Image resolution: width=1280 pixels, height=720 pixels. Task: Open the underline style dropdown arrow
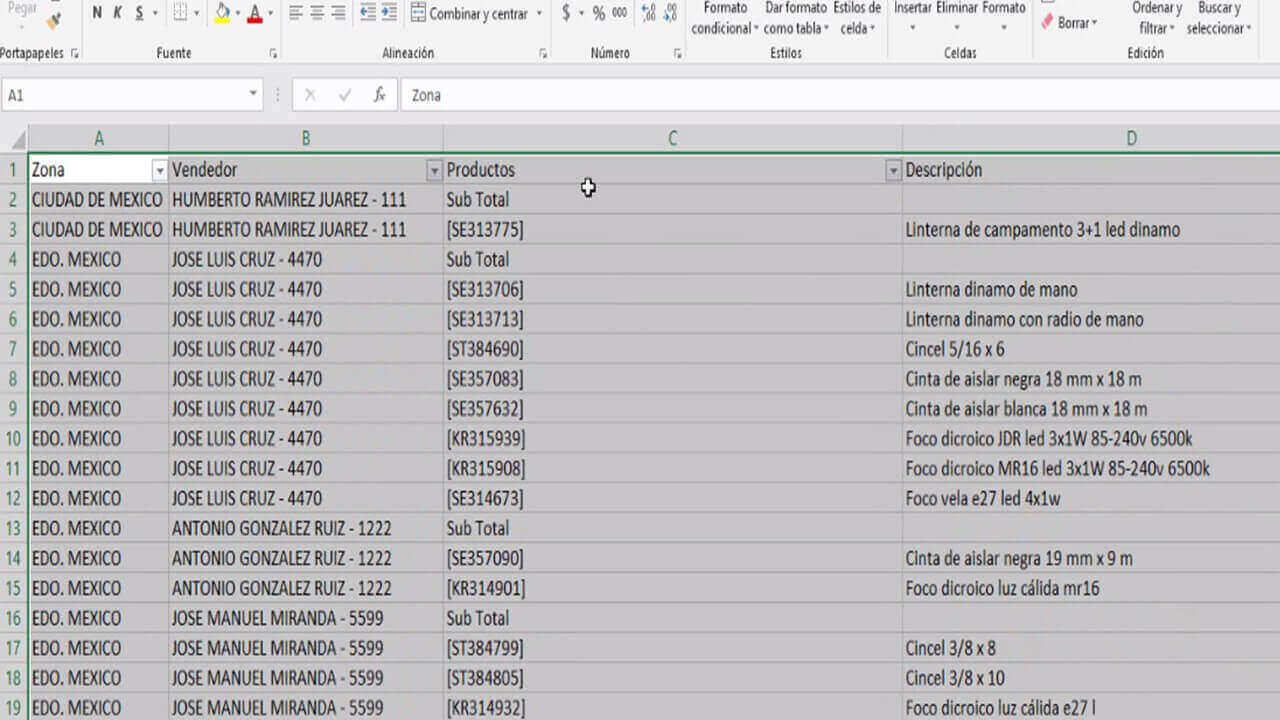coord(155,14)
